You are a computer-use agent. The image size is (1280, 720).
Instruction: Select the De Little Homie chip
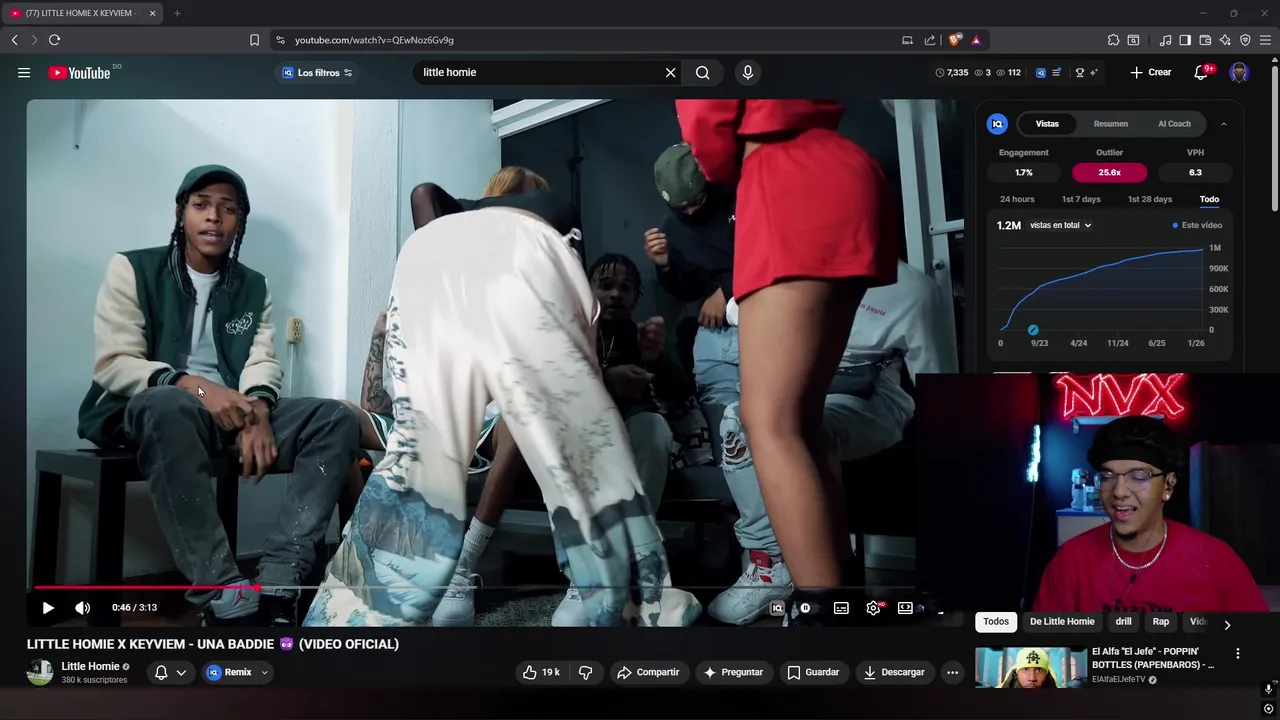tap(1062, 621)
